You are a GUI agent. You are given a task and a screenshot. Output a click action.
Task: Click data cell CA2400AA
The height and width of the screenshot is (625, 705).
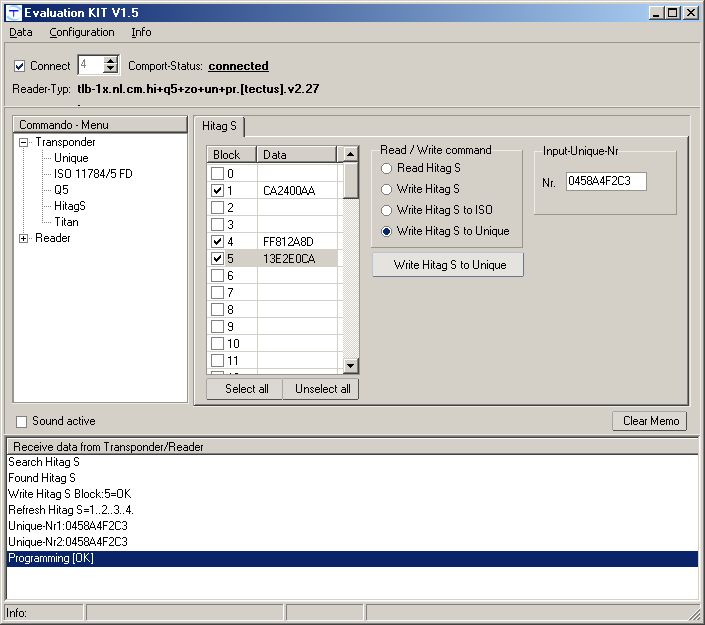coord(297,191)
